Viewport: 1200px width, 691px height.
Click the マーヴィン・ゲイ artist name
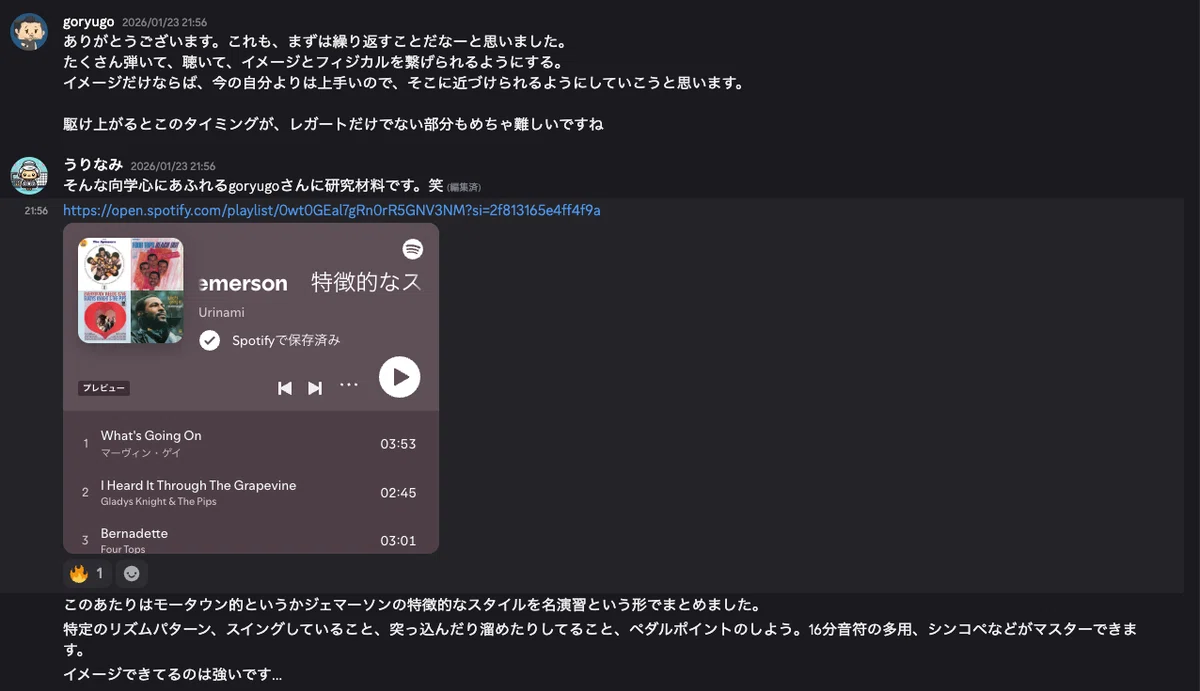tap(141, 453)
